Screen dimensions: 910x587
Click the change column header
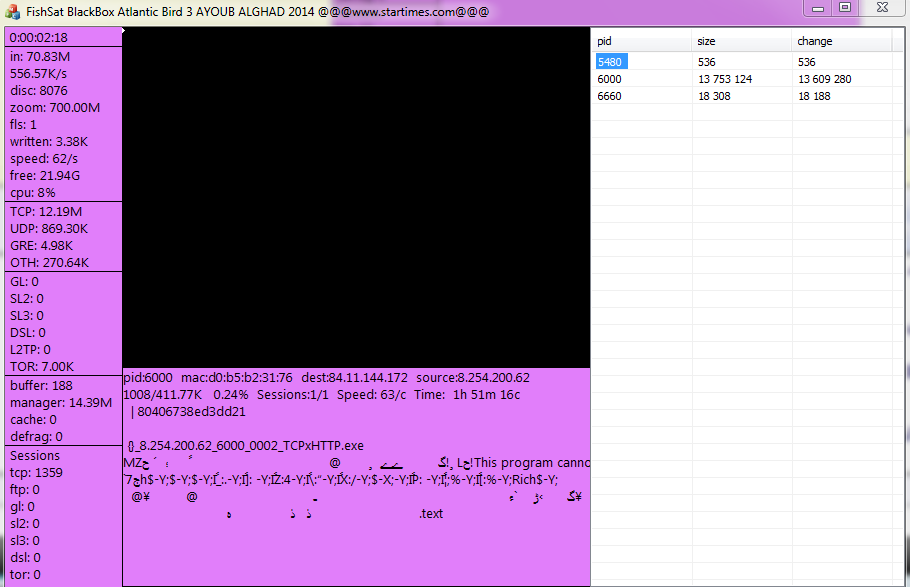pyautogui.click(x=840, y=41)
